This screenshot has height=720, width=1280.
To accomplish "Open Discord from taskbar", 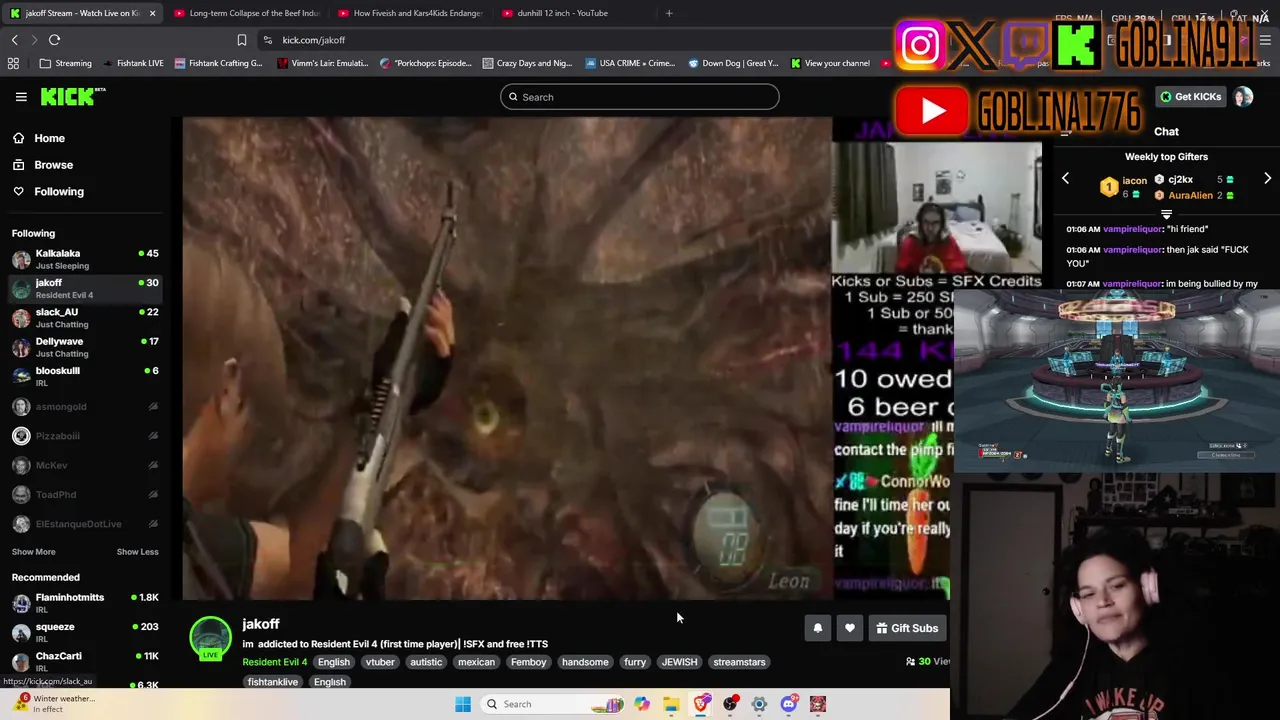I will click(x=789, y=704).
